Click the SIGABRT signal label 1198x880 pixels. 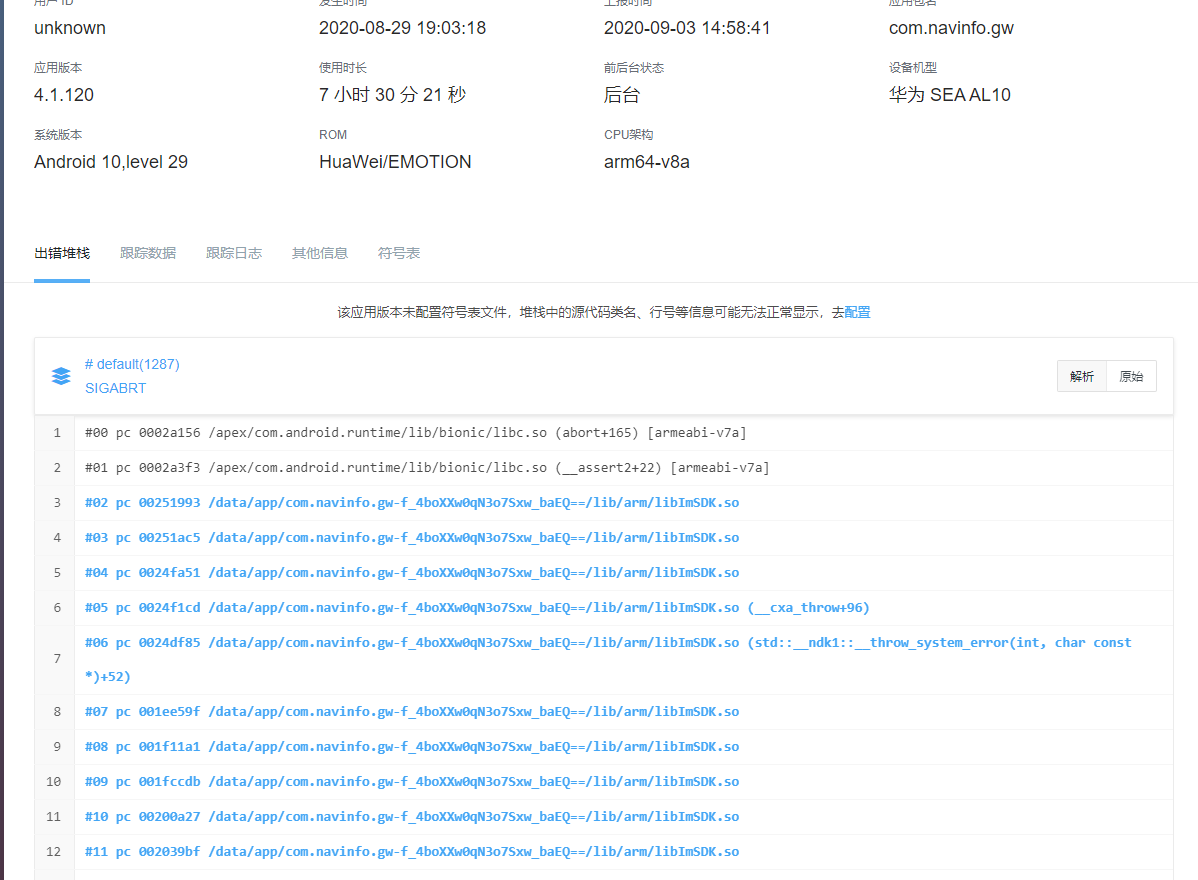[x=114, y=388]
